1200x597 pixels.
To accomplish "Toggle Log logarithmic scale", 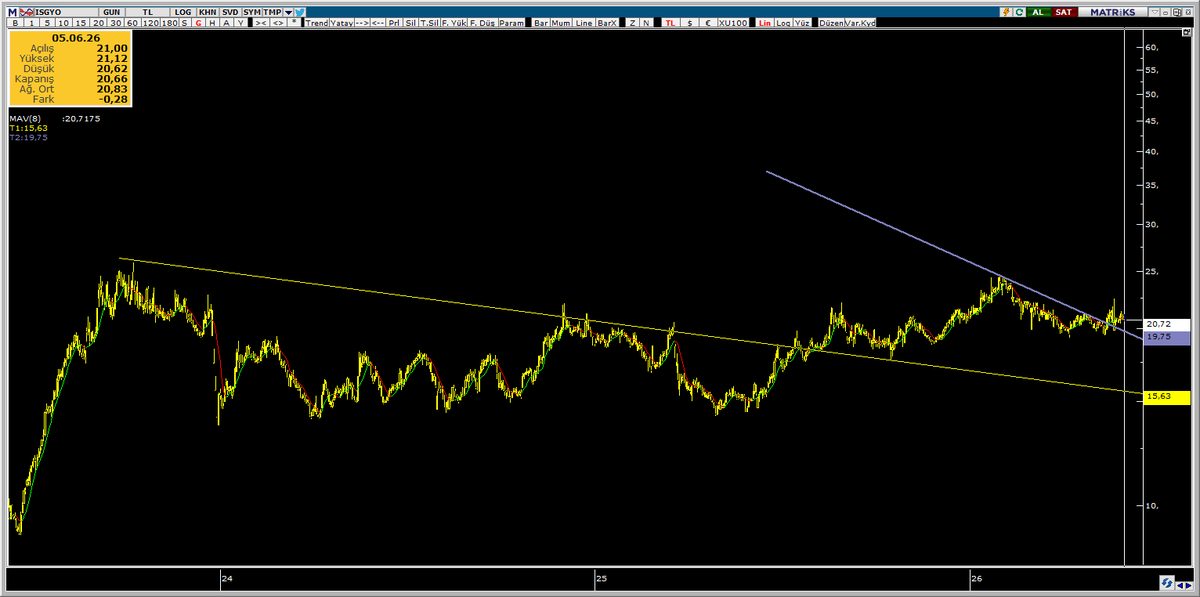I will 784,23.
